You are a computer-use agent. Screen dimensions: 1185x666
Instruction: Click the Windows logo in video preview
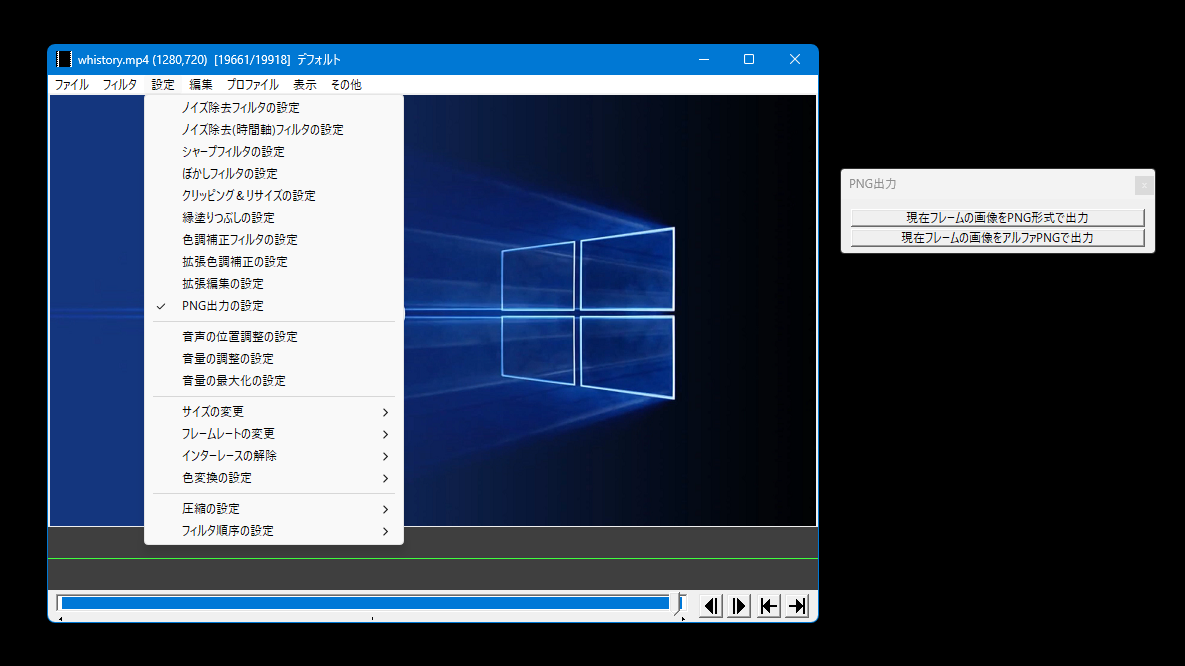[x=587, y=312]
